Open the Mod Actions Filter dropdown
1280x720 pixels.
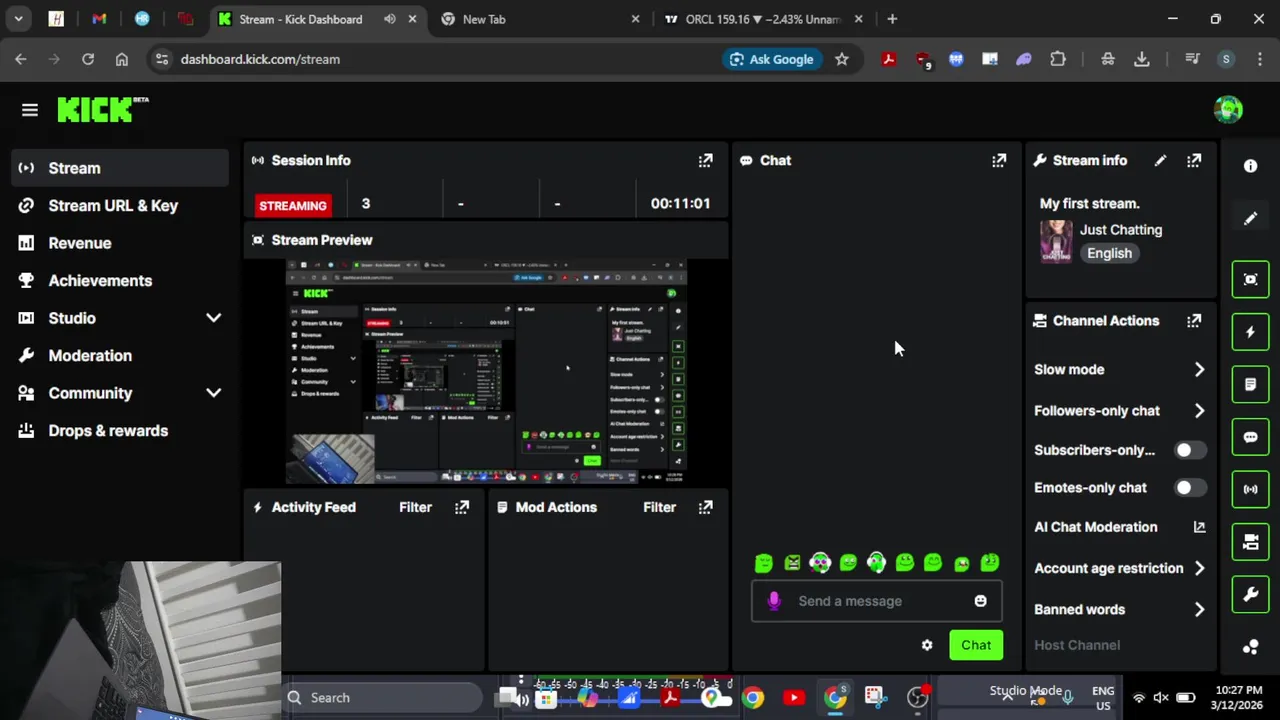tap(659, 507)
